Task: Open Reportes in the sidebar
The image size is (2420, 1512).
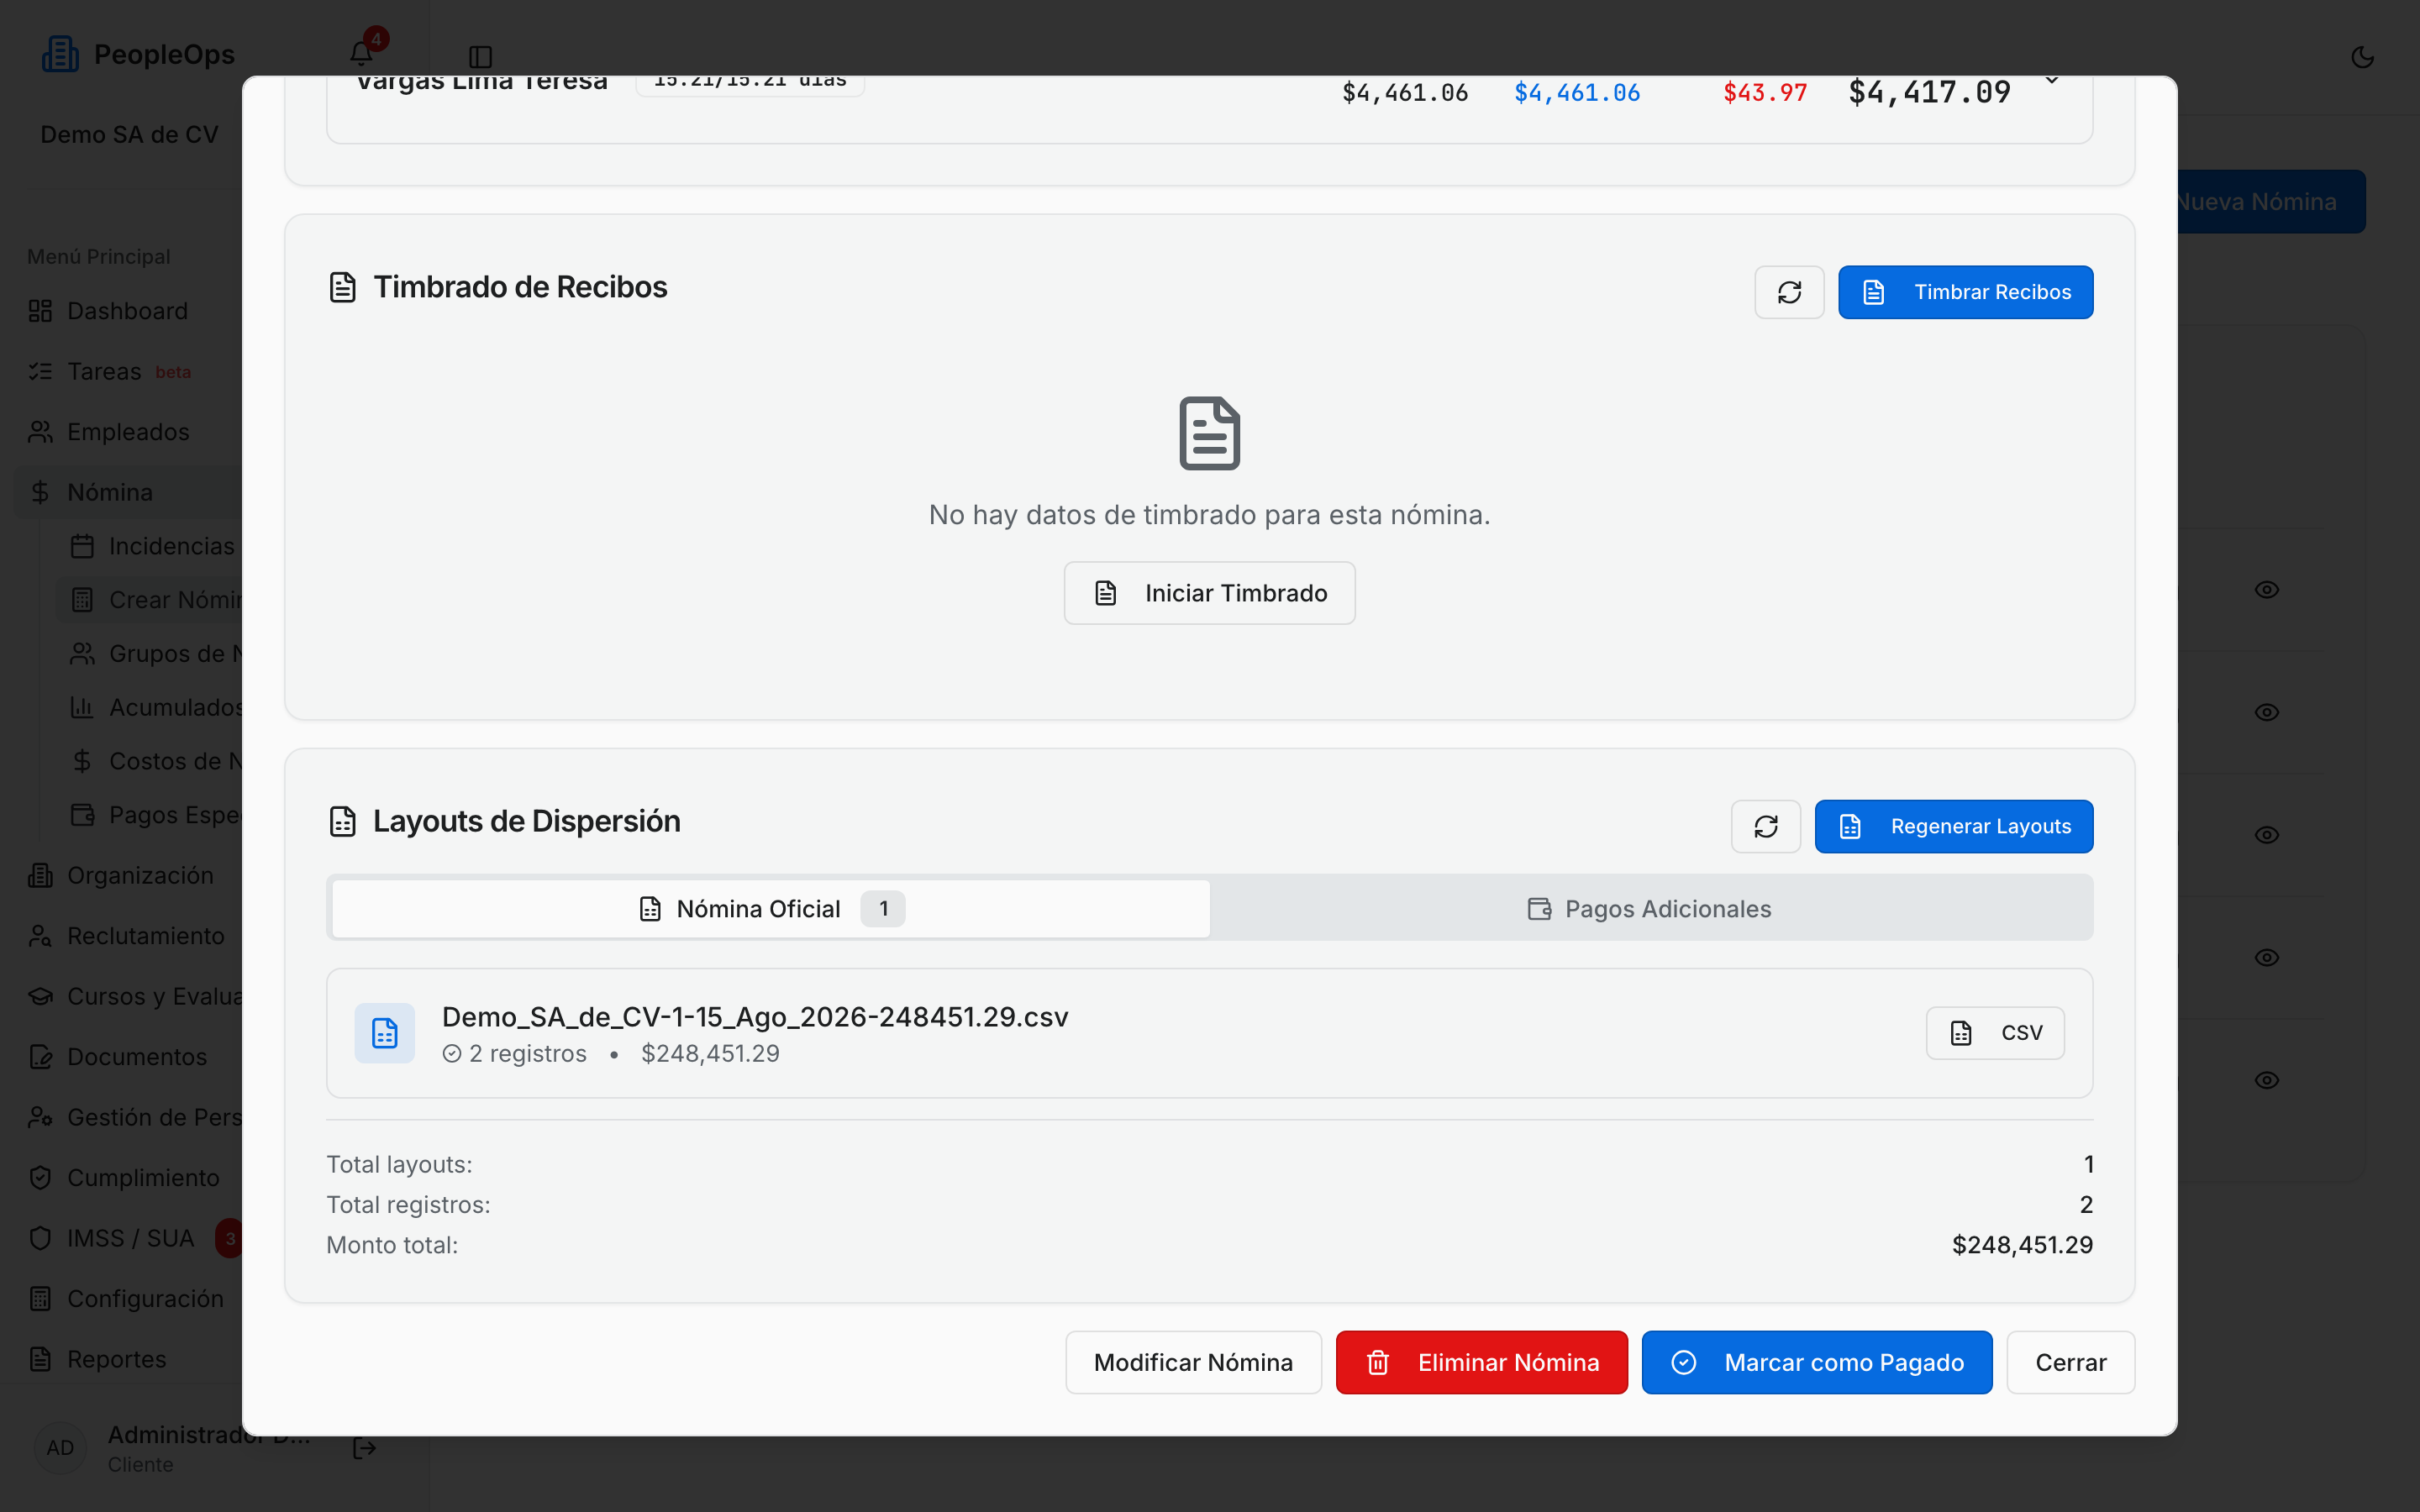Action: (128, 1359)
